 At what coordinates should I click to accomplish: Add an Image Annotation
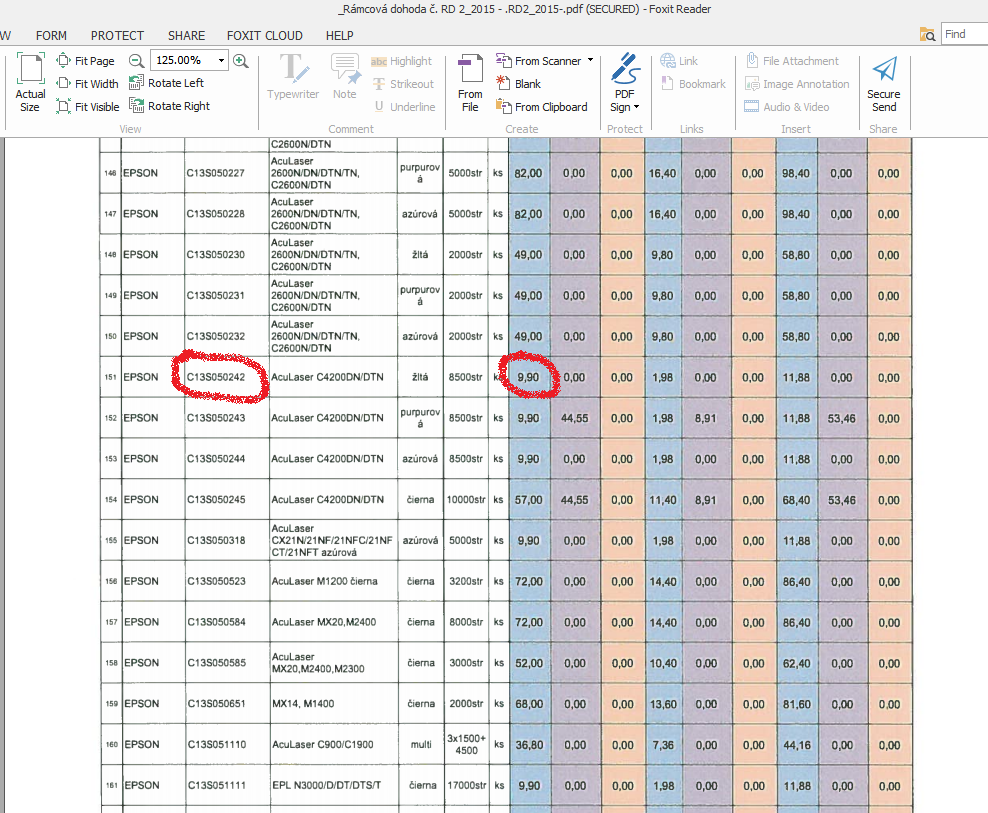tap(797, 84)
